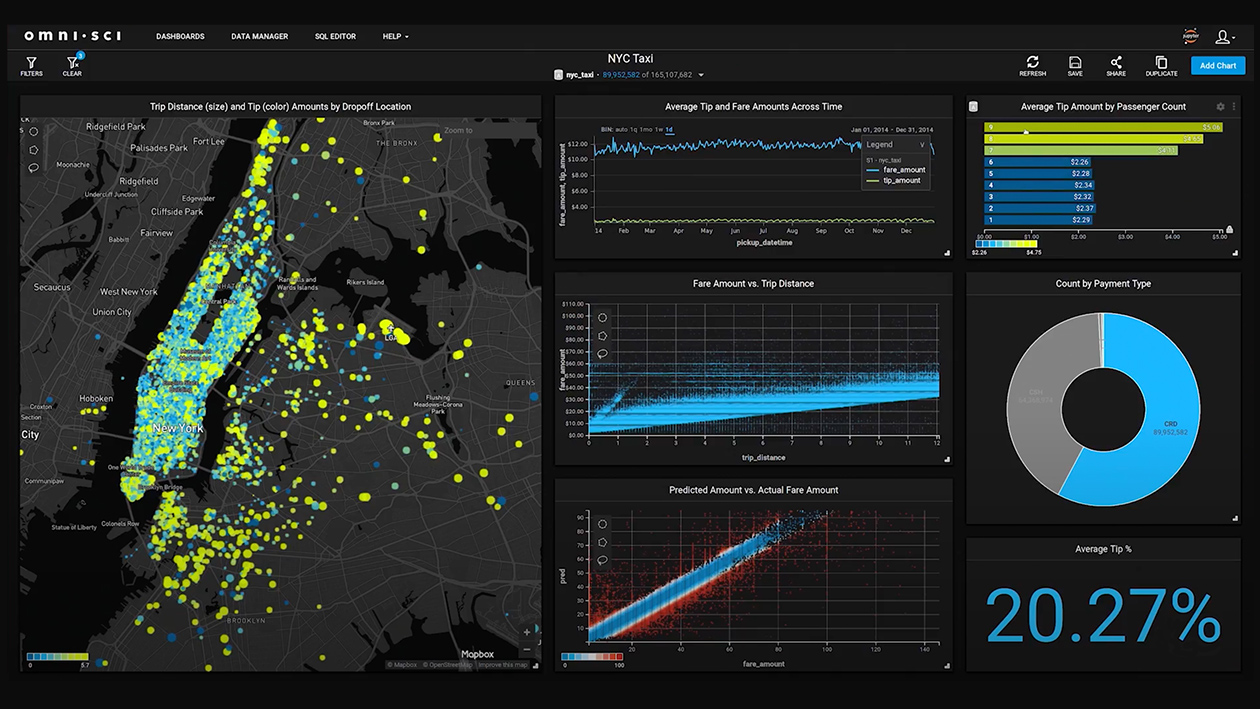
Task: Collapse the chart Legend panel
Action: pyautogui.click(x=922, y=145)
